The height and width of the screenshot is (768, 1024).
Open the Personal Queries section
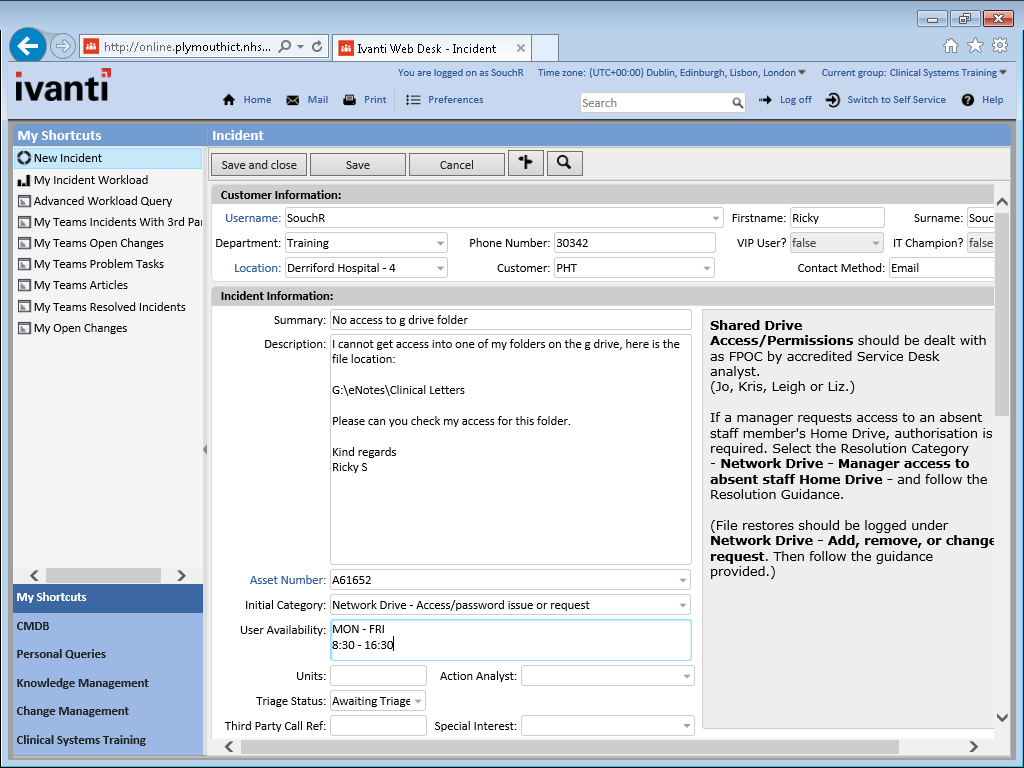coord(108,654)
